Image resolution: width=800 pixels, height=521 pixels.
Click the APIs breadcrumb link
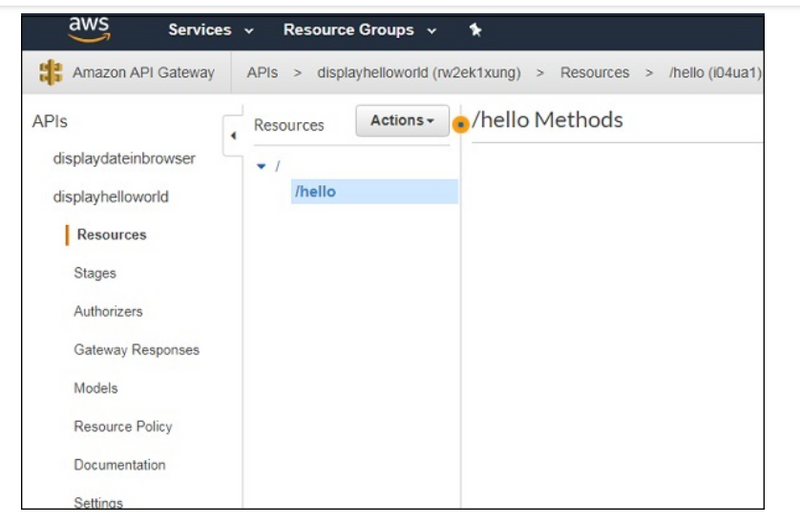tap(262, 73)
